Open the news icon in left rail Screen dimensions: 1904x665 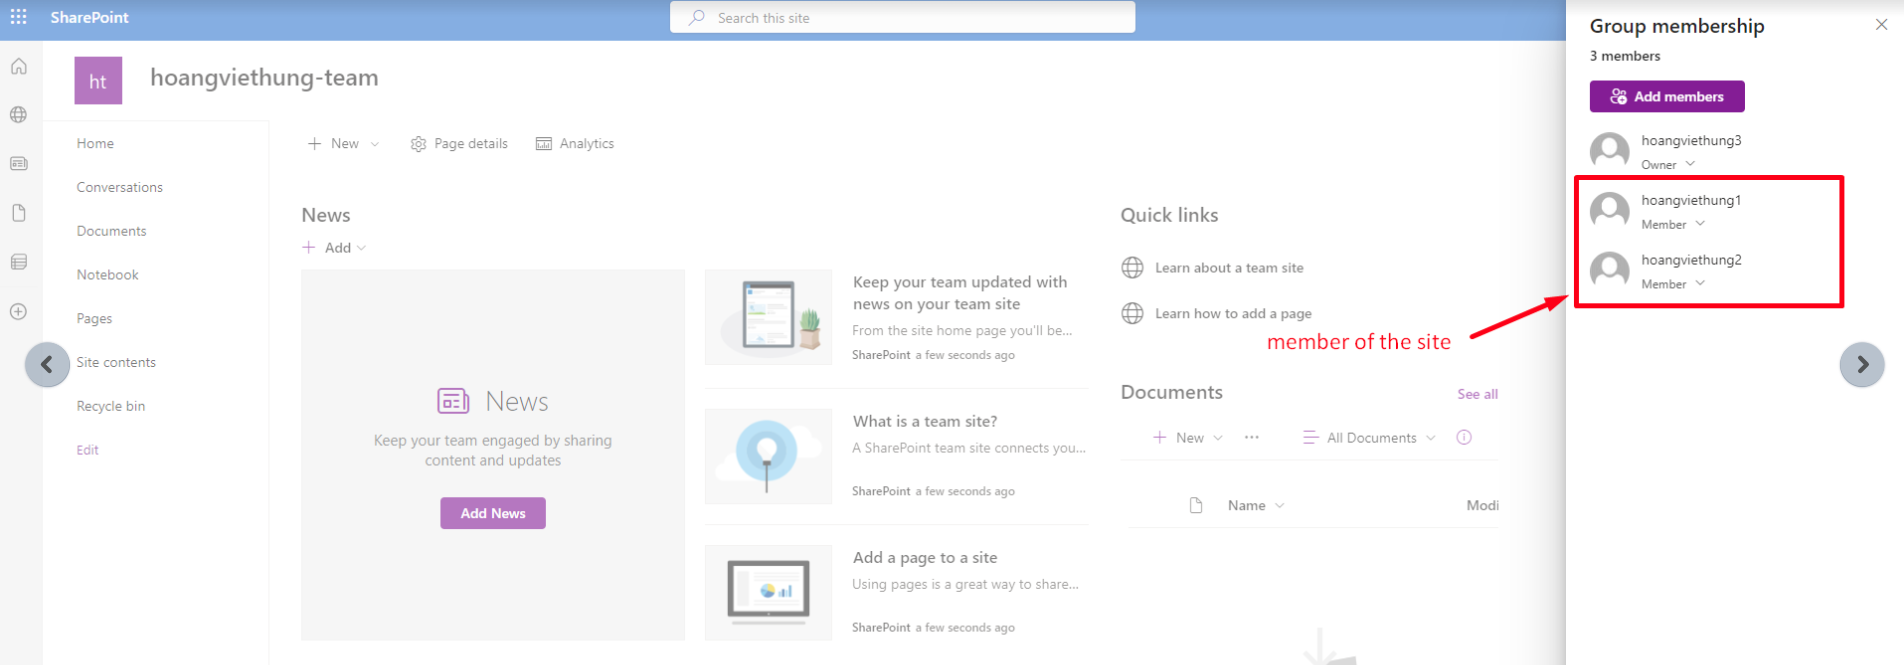coord(19,163)
